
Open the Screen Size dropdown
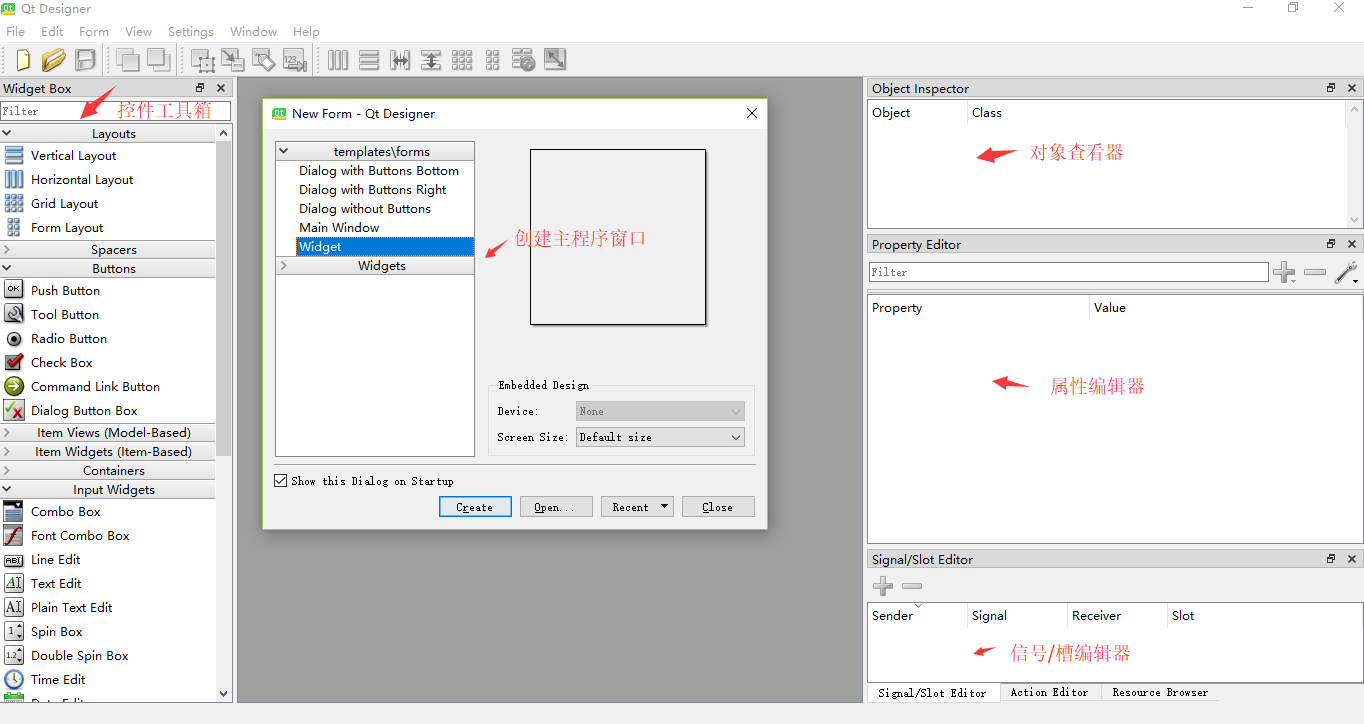pyautogui.click(x=660, y=437)
